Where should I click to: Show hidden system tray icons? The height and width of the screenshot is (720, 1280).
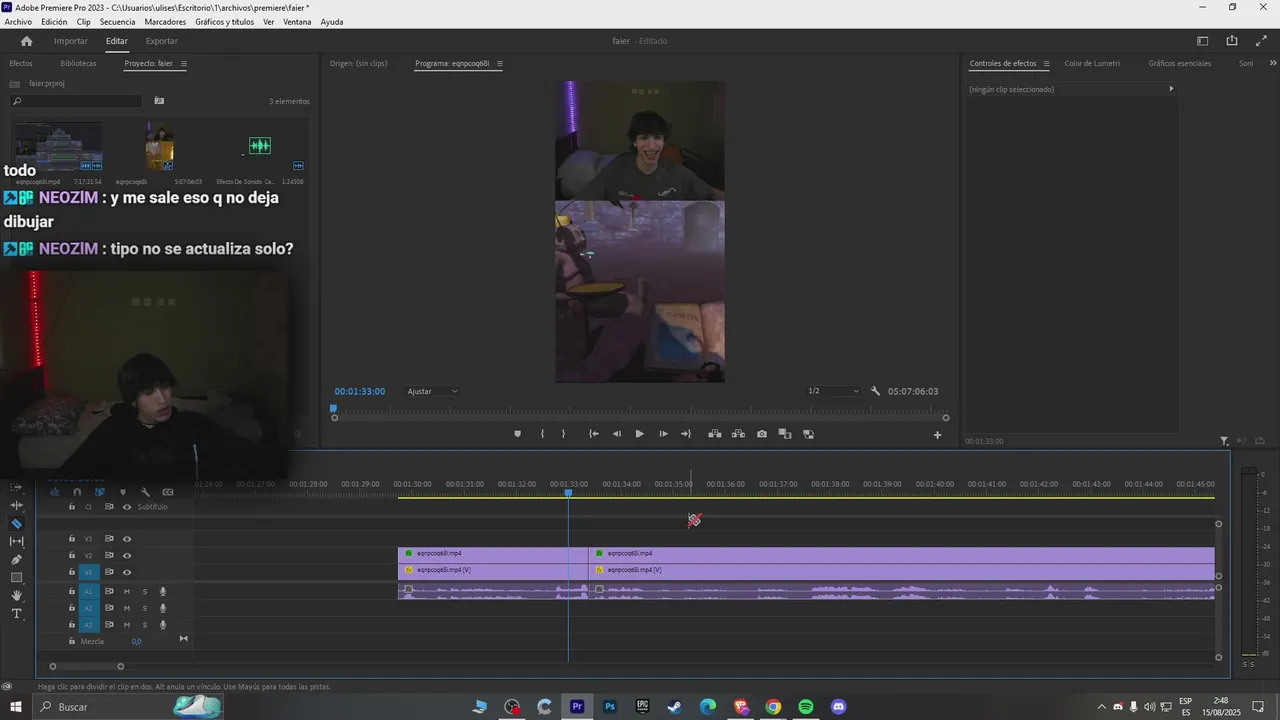tap(1102, 707)
